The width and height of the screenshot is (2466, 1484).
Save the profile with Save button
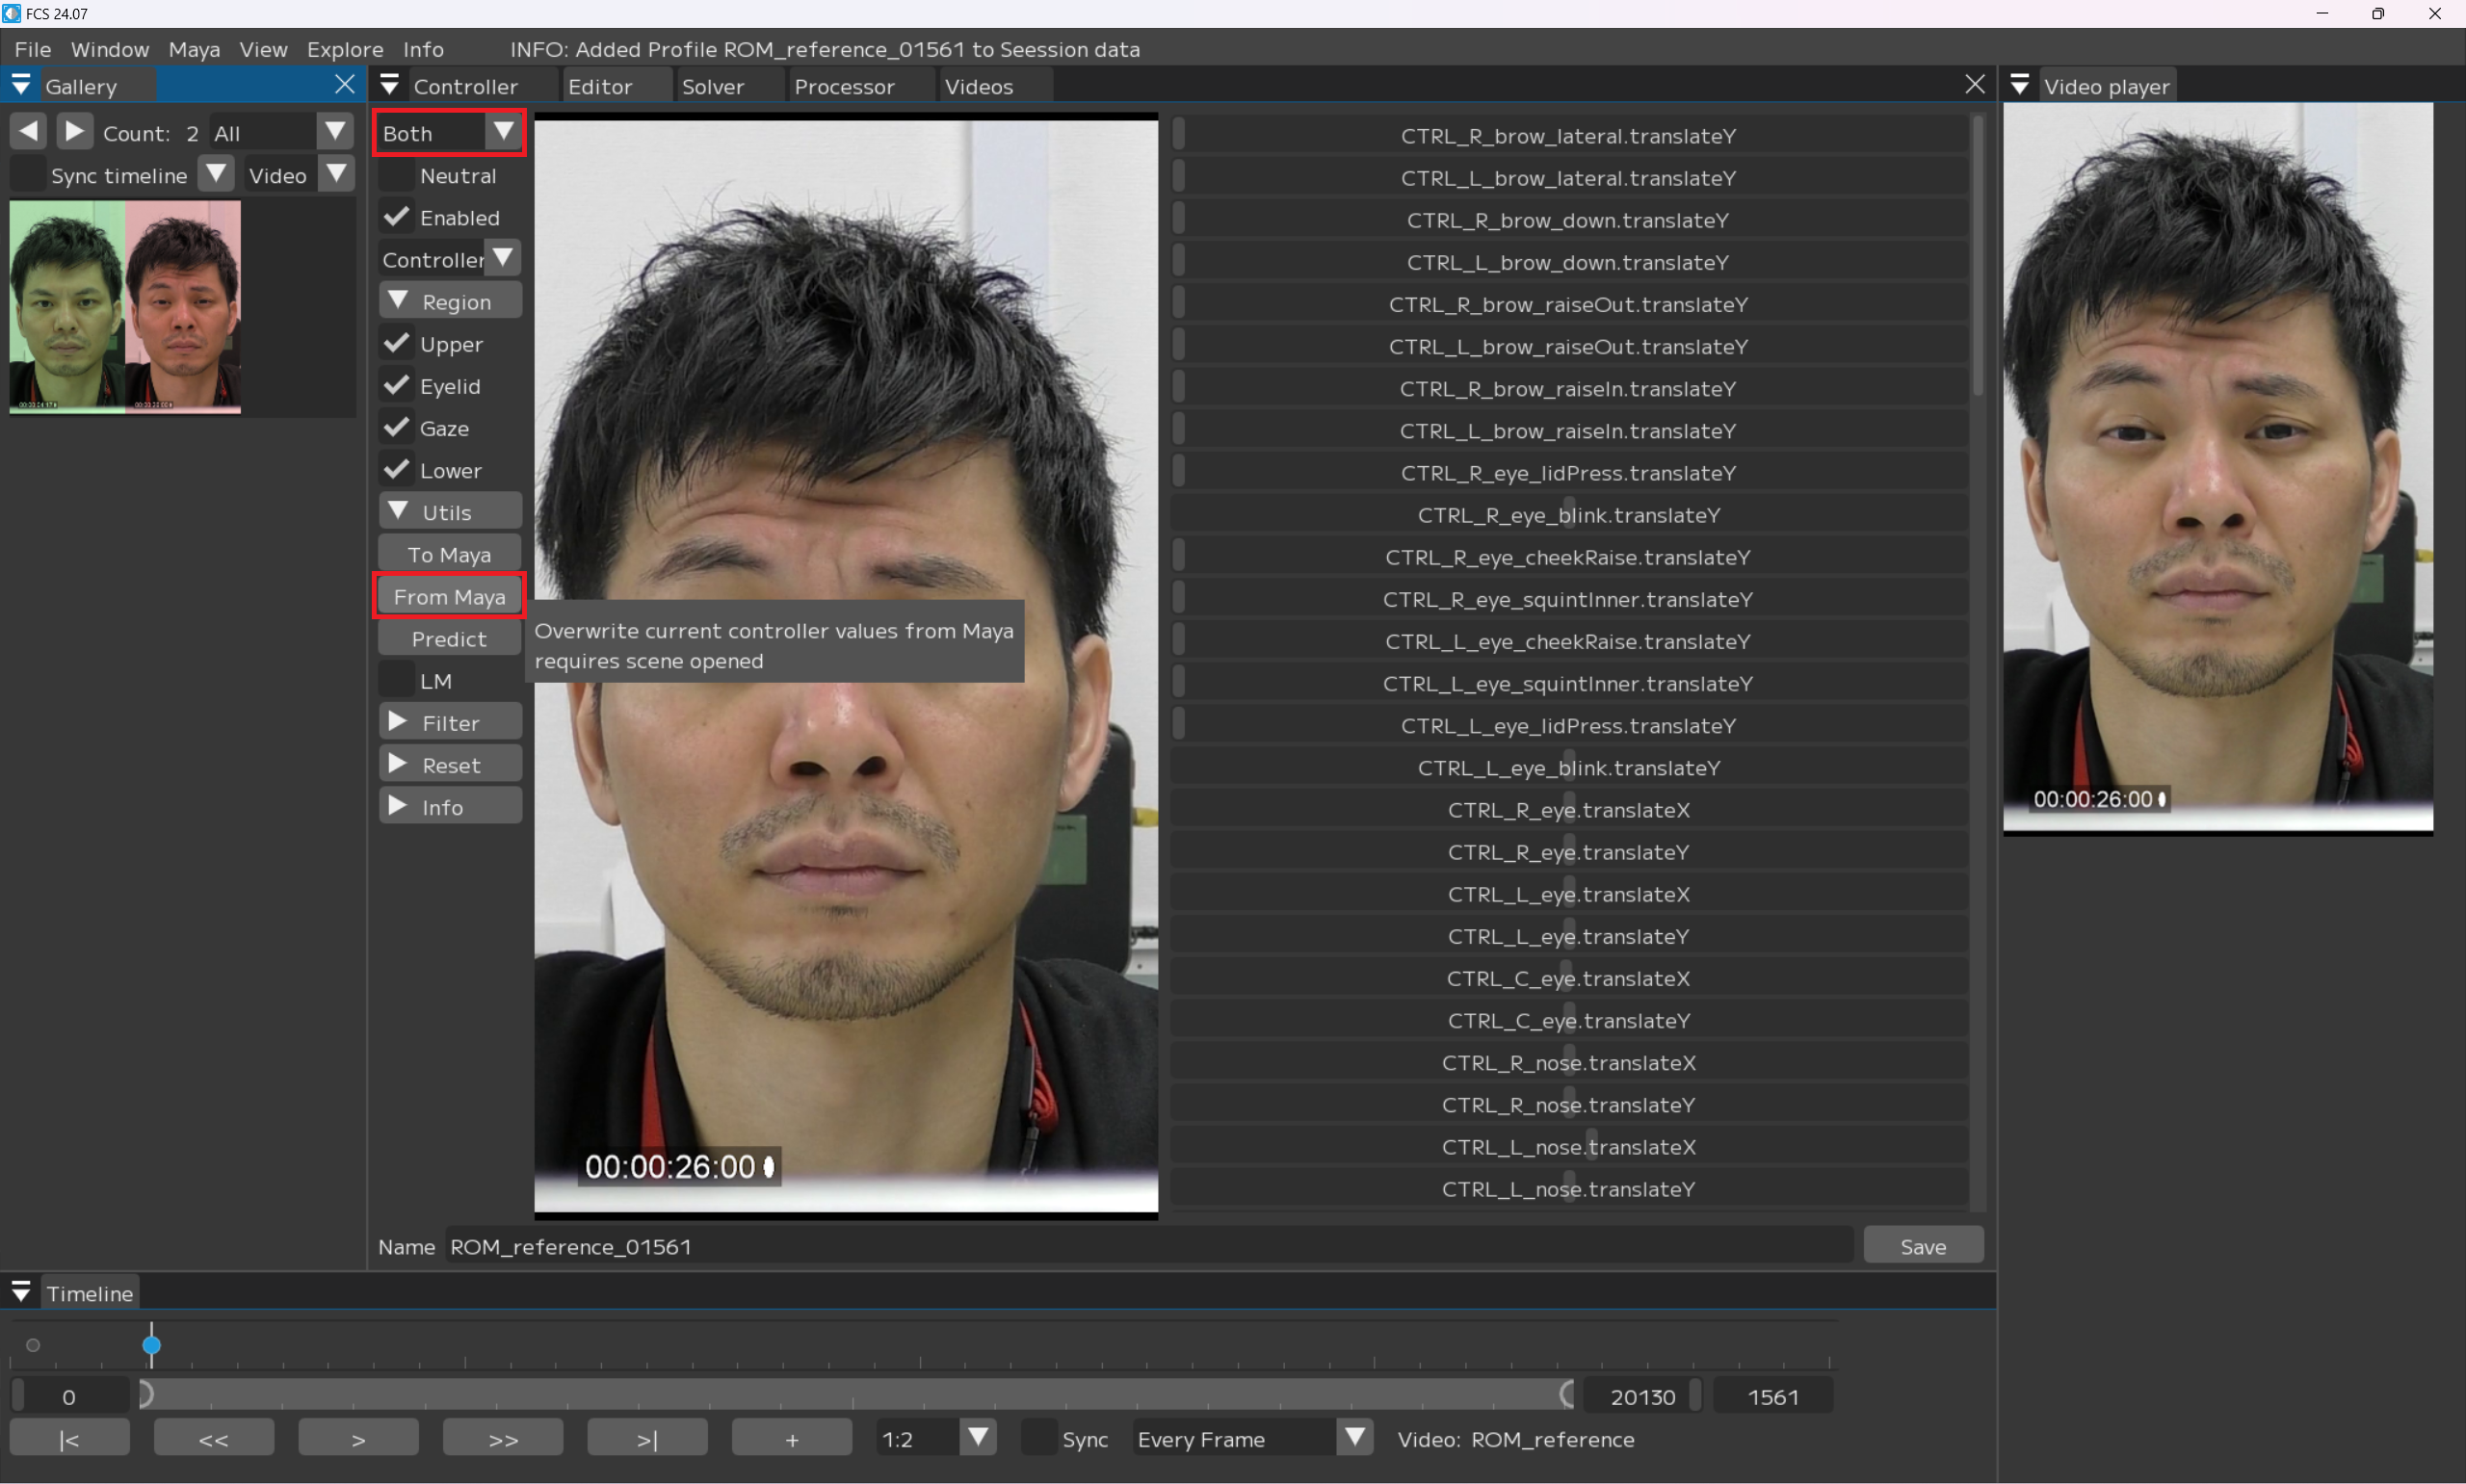click(x=1922, y=1246)
